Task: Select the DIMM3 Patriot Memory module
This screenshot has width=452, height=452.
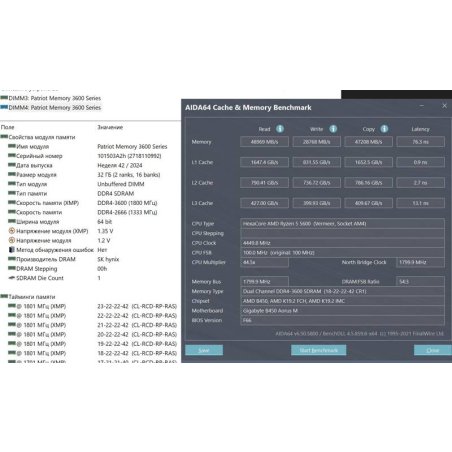Action: [51, 98]
